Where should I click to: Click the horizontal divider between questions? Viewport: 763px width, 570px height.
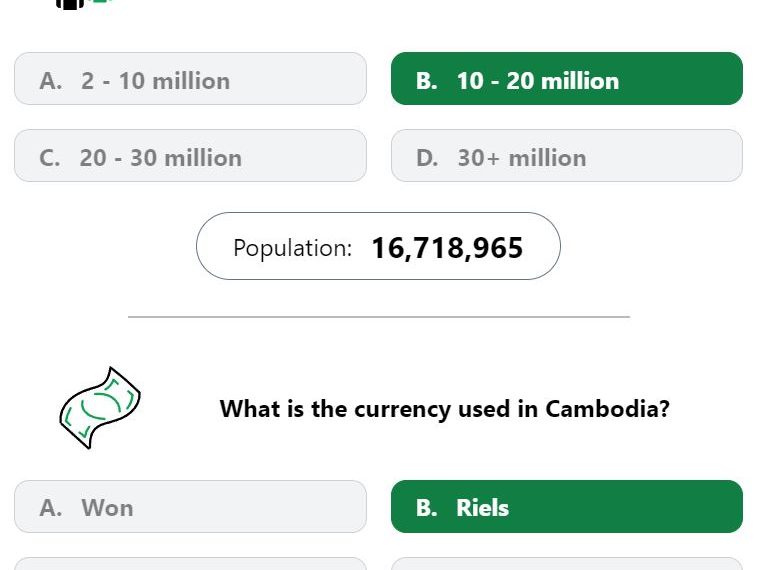tap(378, 317)
